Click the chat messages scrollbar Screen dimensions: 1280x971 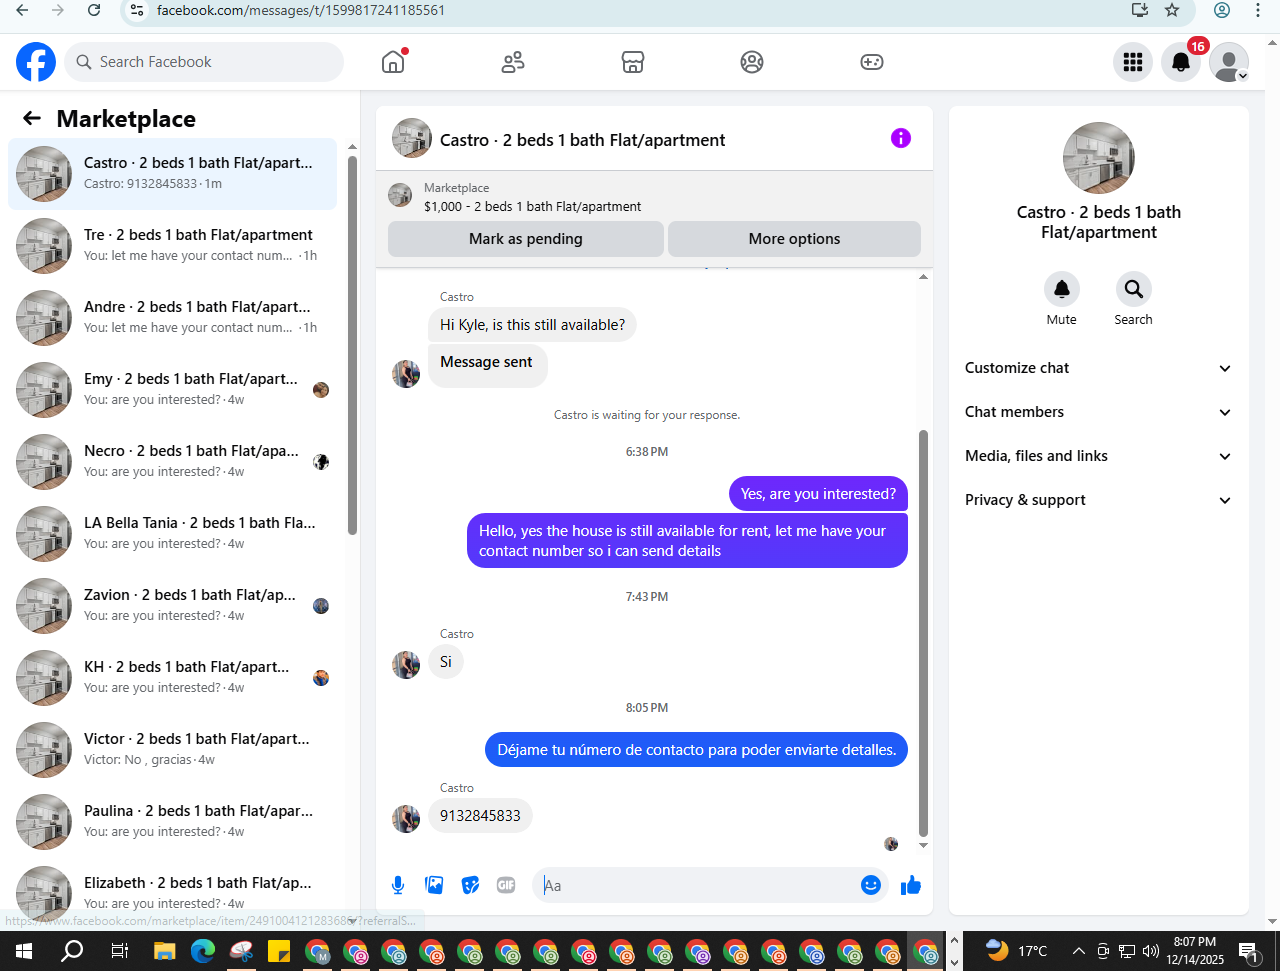[923, 632]
